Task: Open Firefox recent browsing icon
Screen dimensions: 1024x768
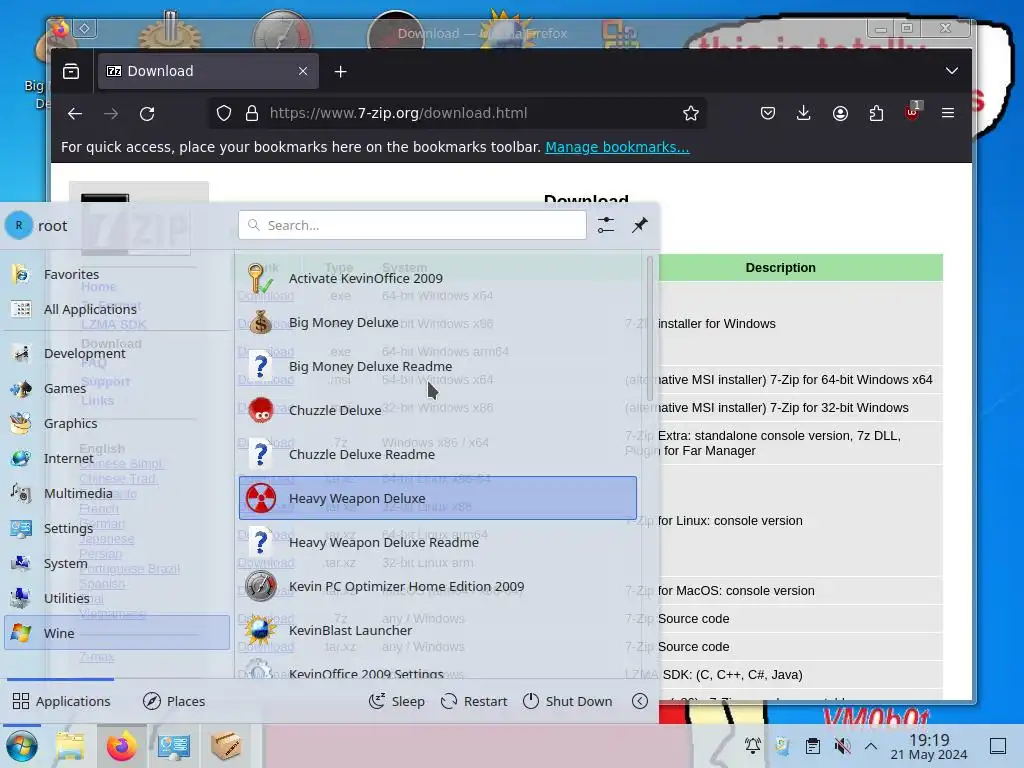Action: 71,71
